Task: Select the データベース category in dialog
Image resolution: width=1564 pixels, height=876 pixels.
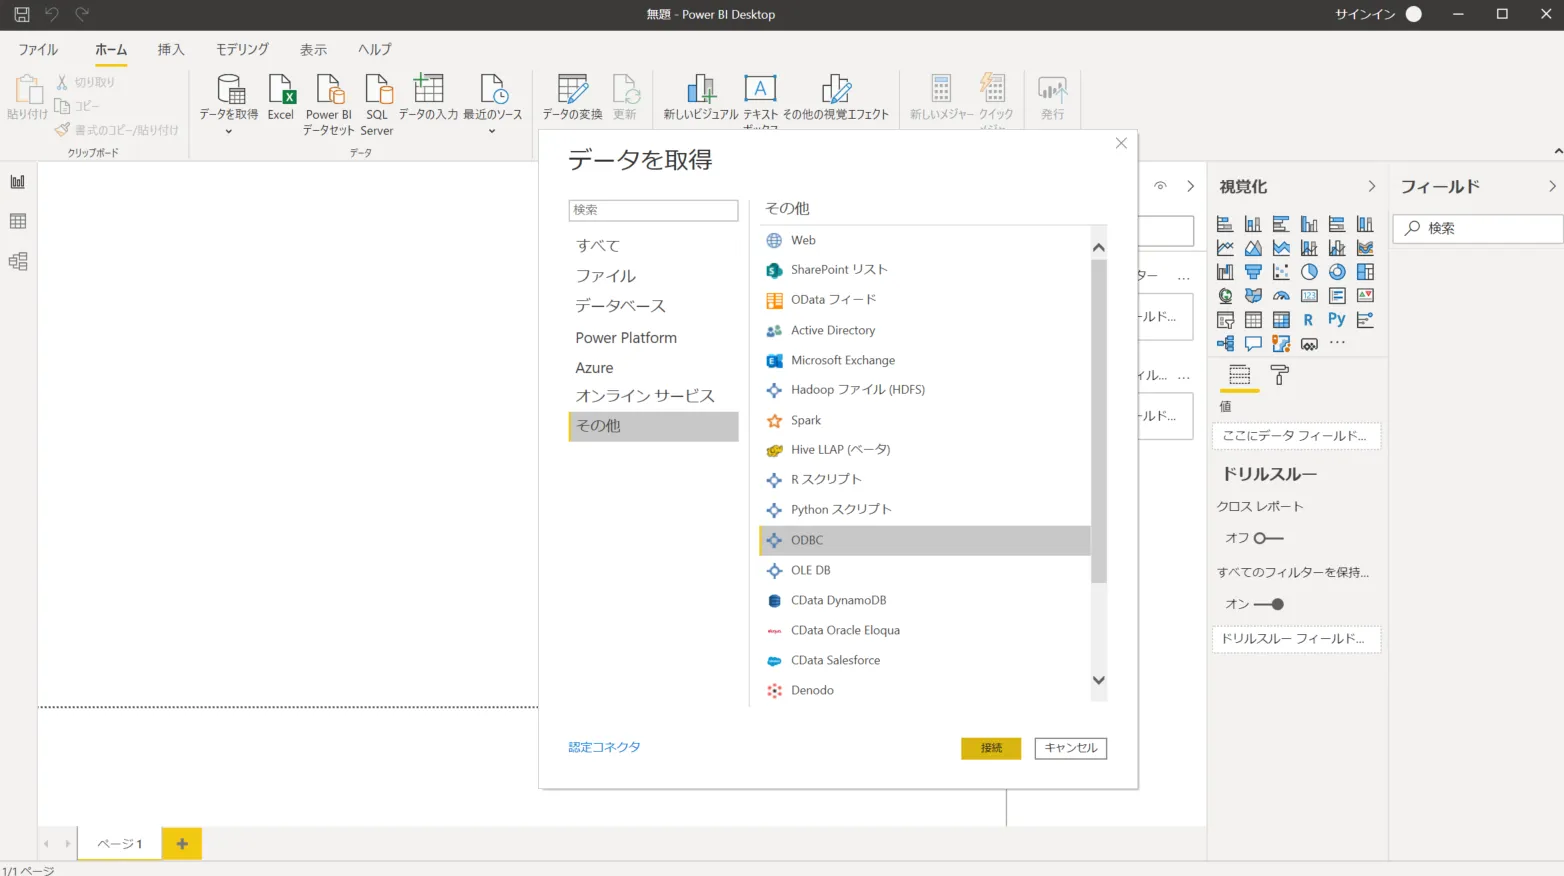Action: [620, 306]
